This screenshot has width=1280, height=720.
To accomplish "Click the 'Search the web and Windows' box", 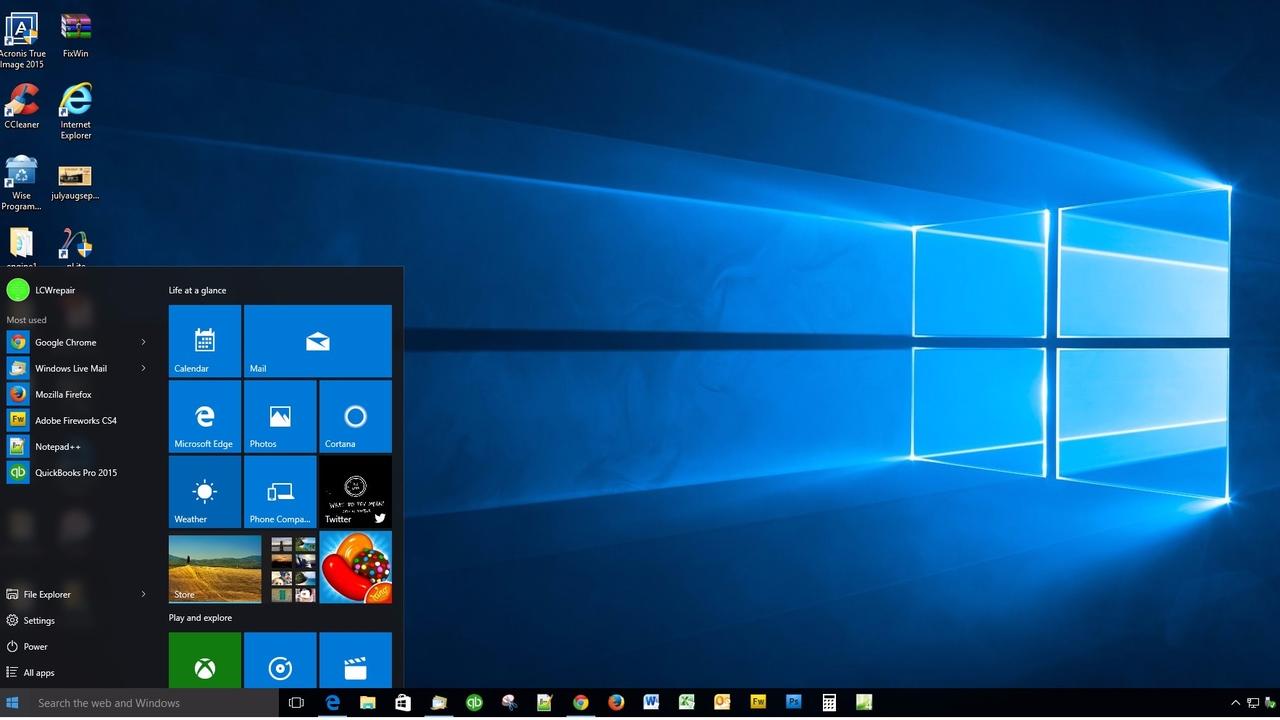I will coord(153,703).
